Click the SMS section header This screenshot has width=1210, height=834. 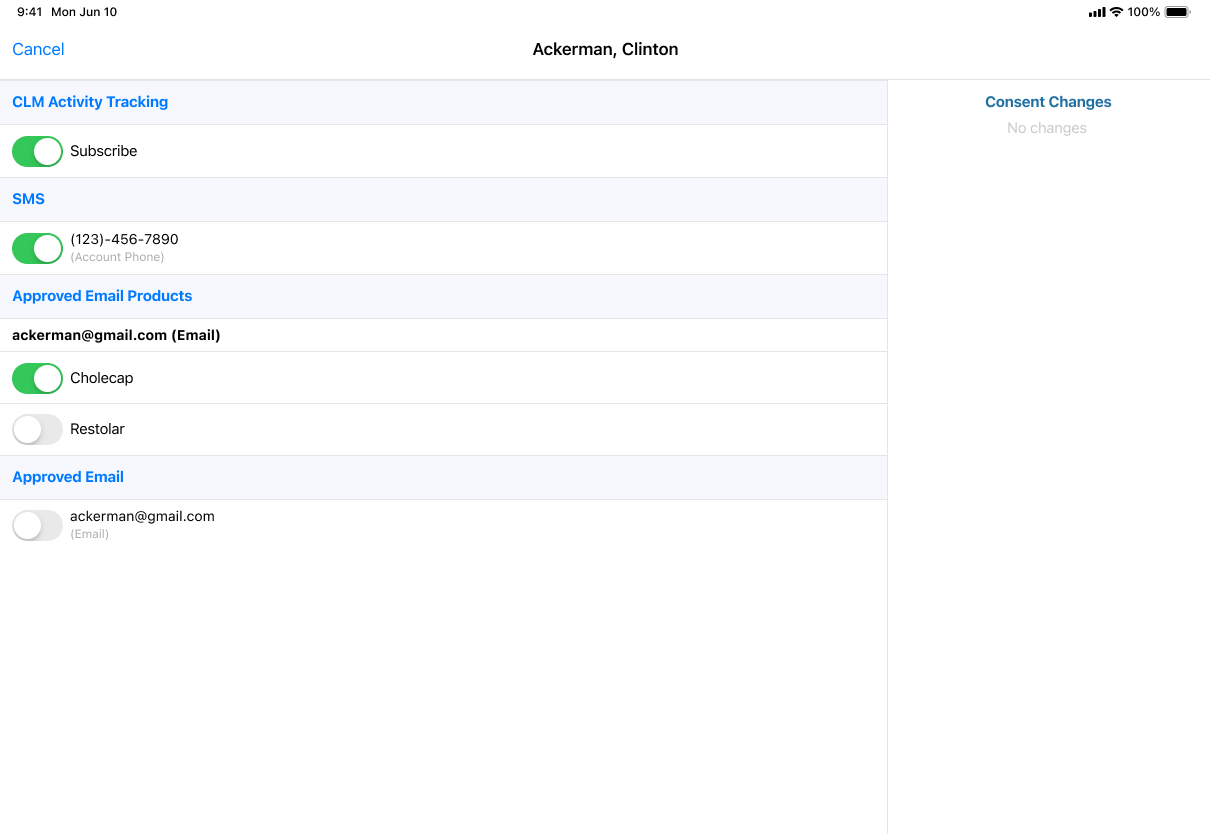pos(28,199)
